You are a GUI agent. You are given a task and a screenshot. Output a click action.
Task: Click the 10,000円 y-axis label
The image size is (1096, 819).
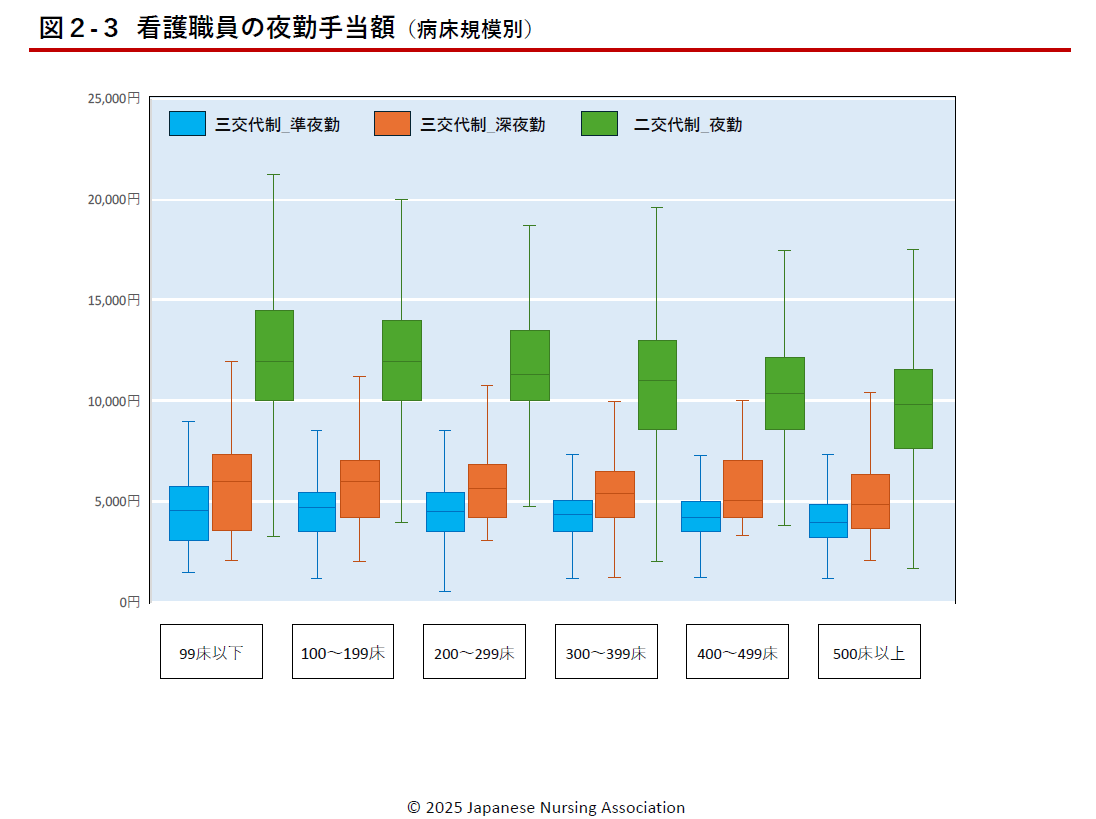(114, 401)
